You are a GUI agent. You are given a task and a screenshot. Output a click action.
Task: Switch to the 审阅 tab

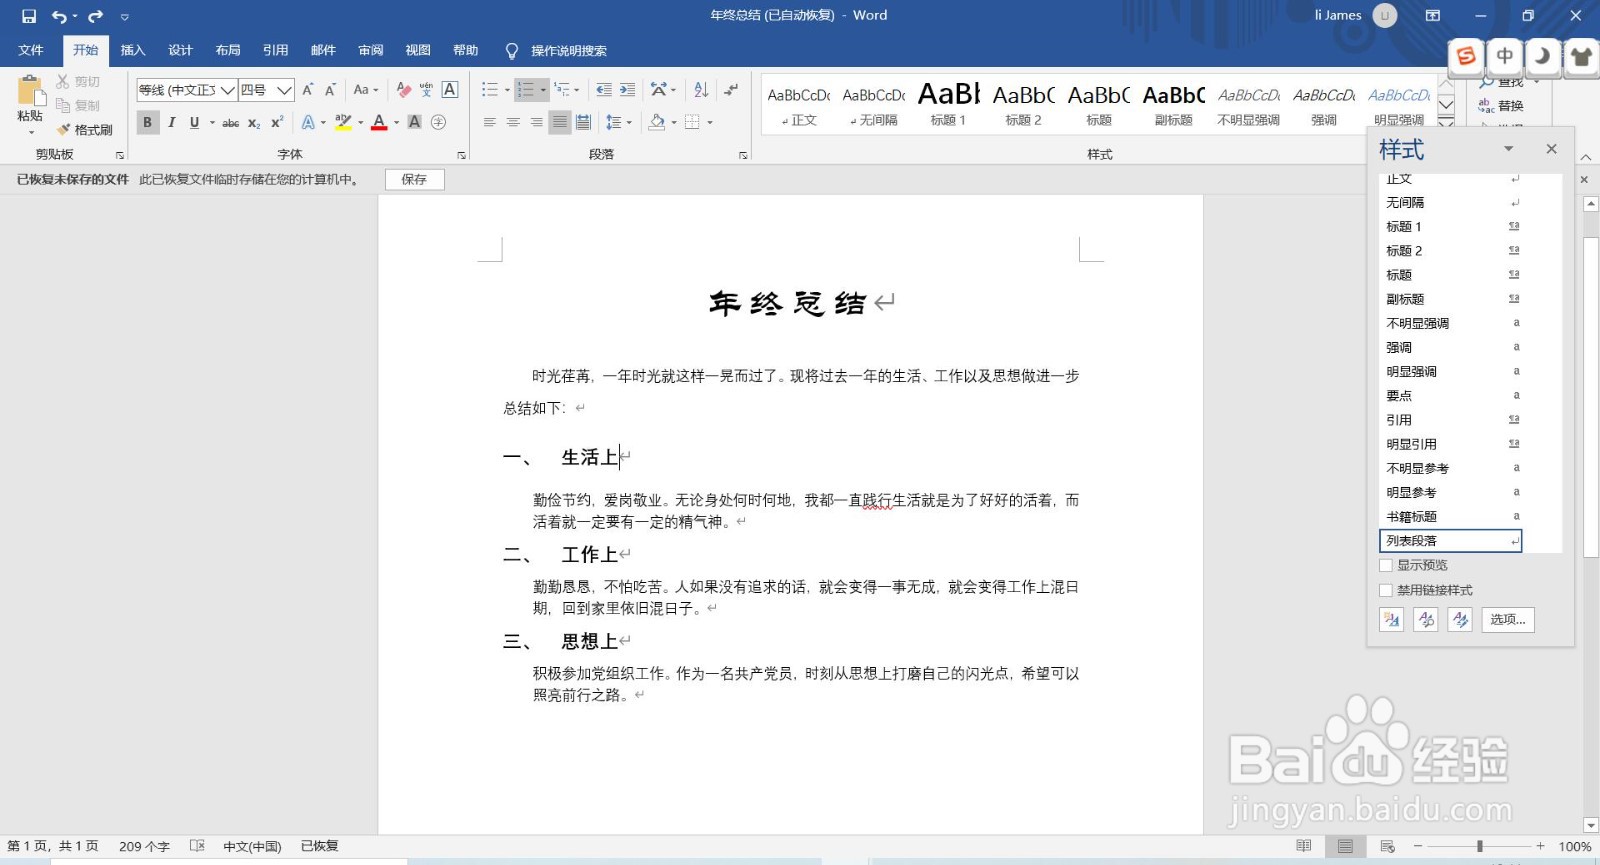click(371, 50)
